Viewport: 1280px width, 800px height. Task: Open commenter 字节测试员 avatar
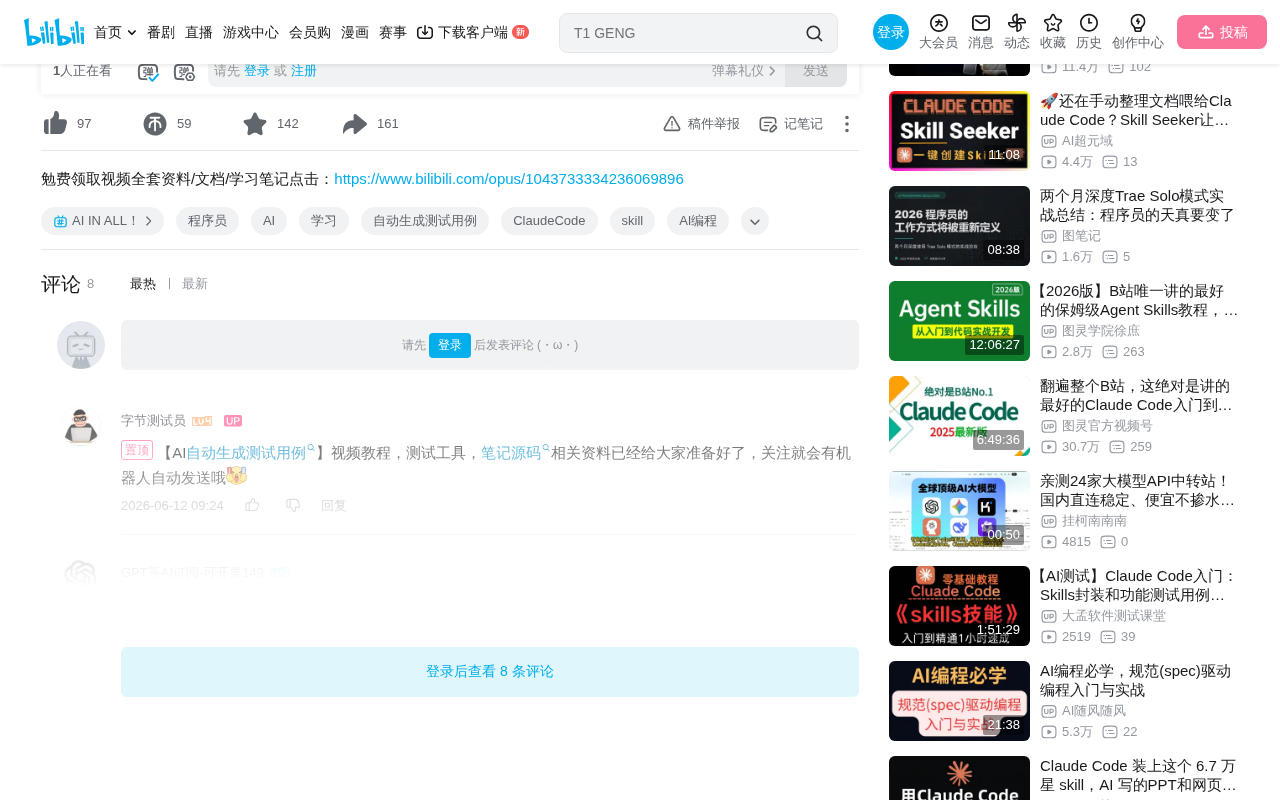click(x=81, y=427)
